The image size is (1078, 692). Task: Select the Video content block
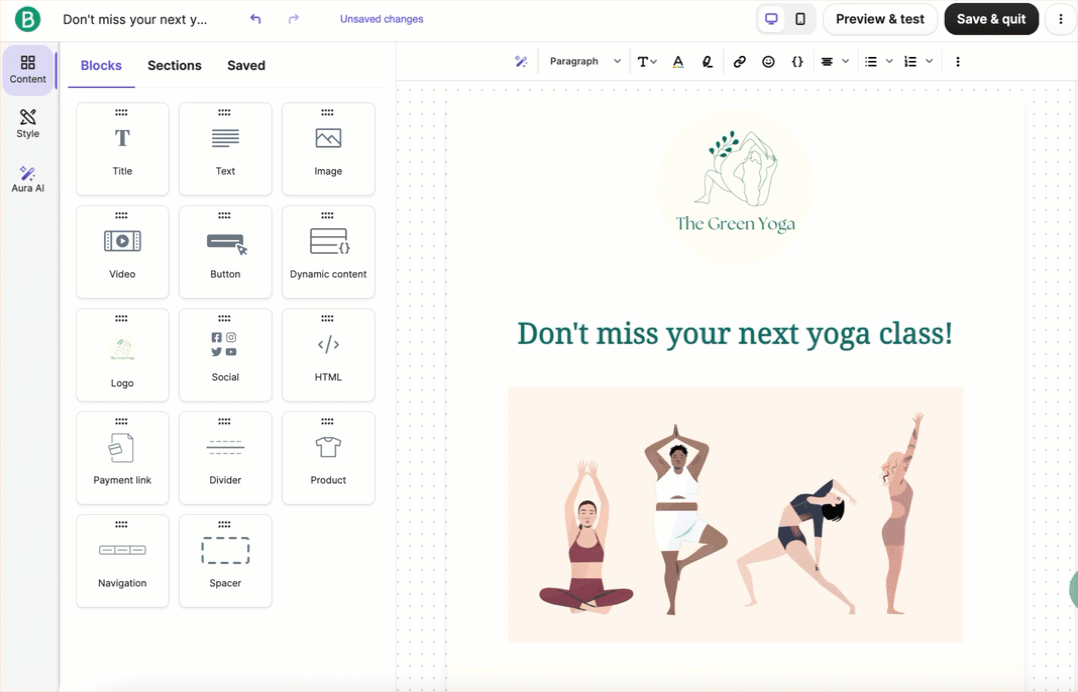[x=122, y=251]
